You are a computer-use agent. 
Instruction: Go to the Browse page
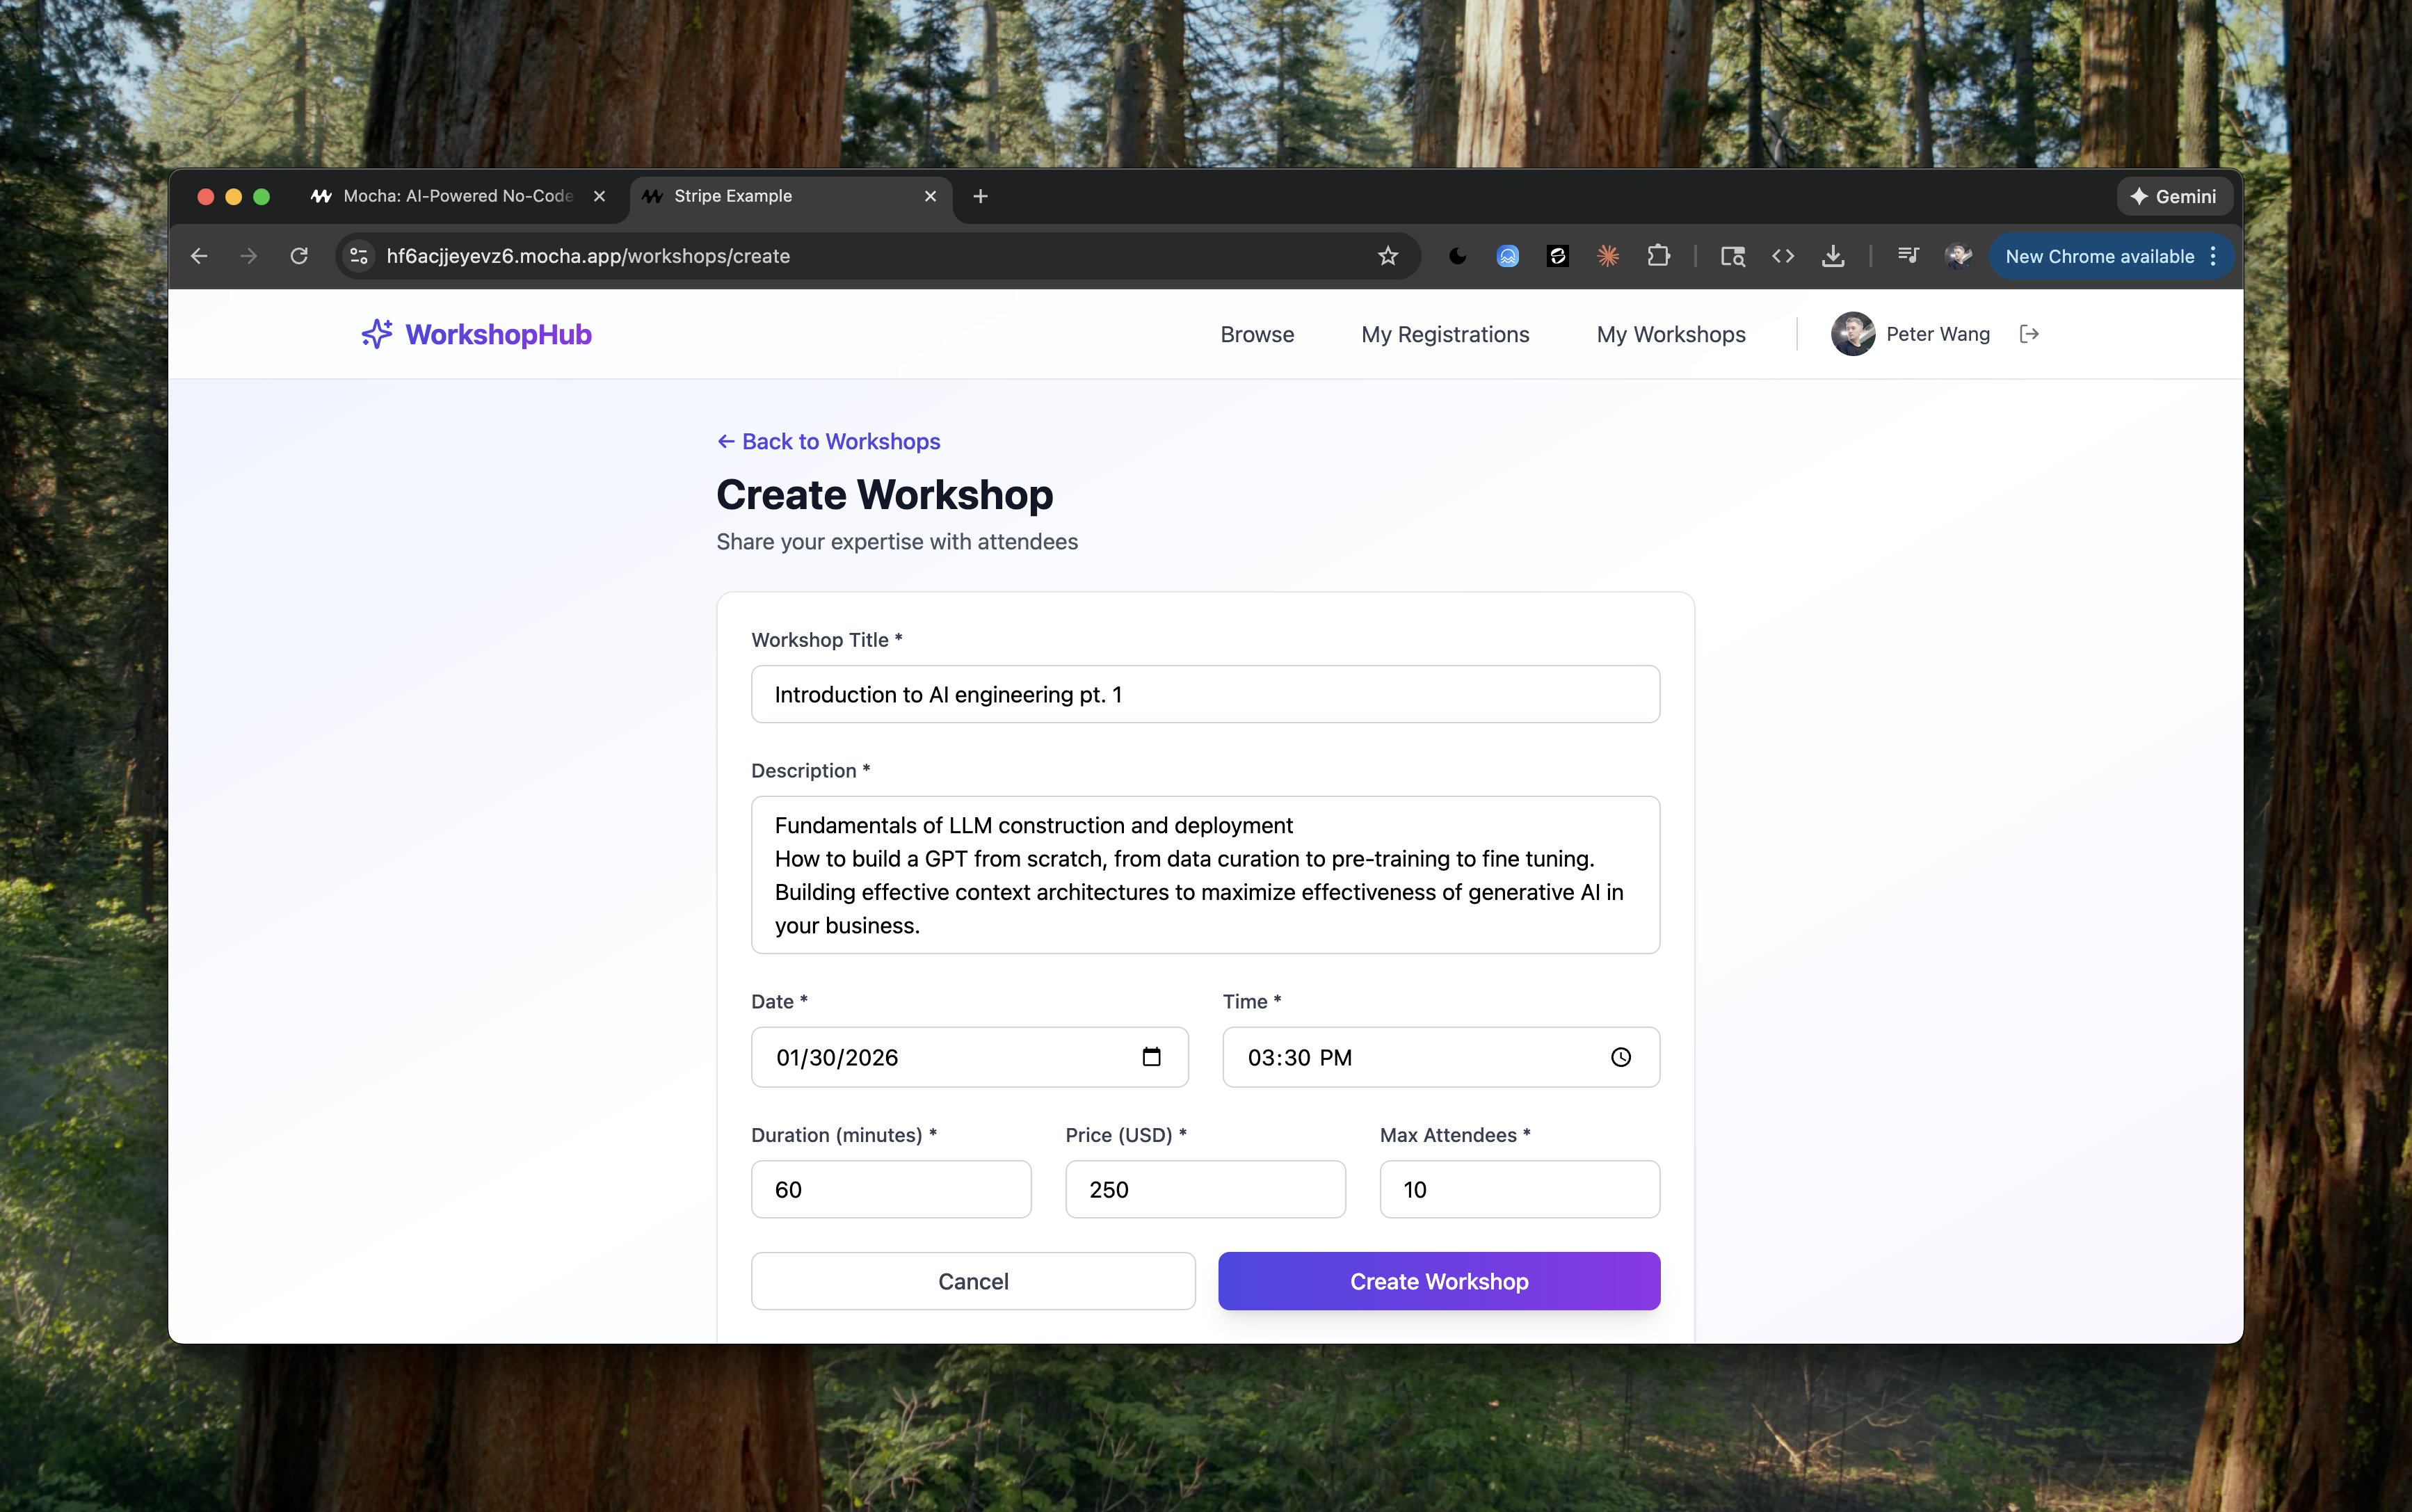click(x=1256, y=334)
